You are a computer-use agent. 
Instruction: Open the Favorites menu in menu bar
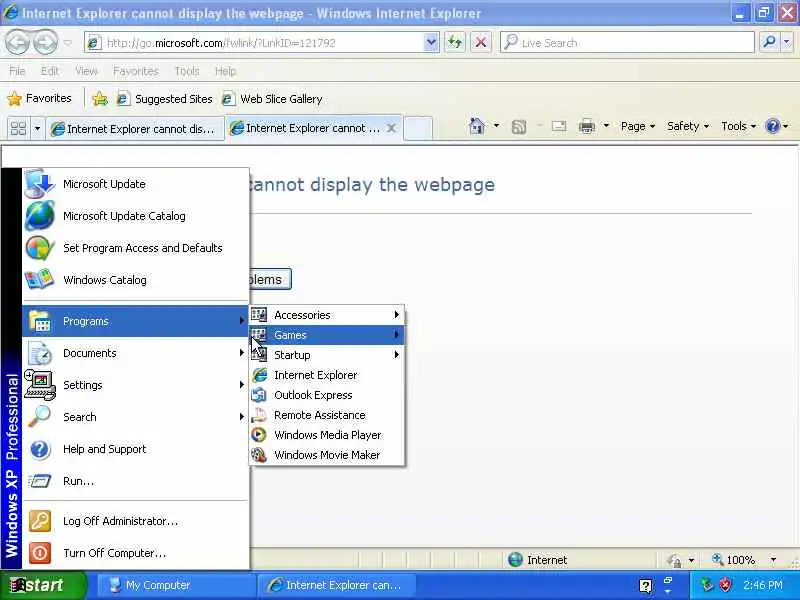click(136, 71)
